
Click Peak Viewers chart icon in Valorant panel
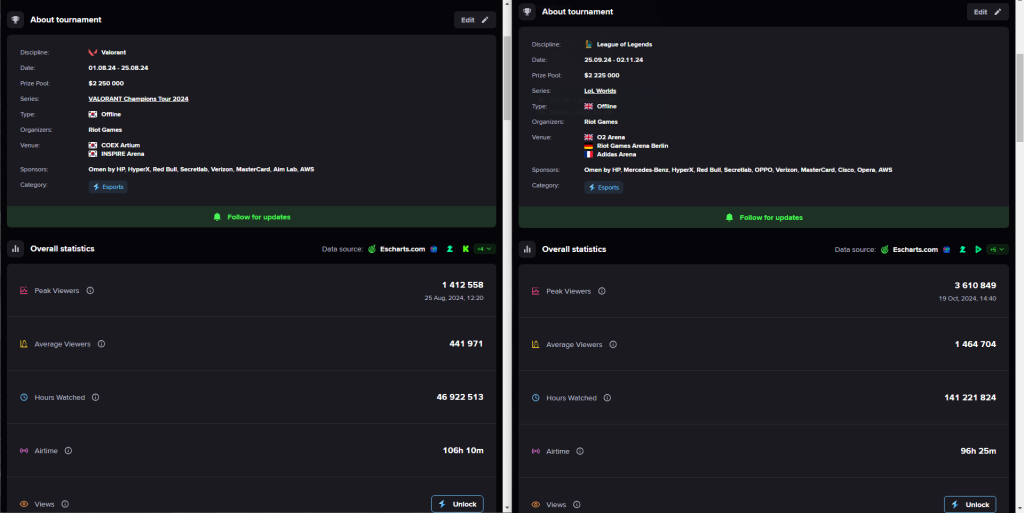coord(24,290)
